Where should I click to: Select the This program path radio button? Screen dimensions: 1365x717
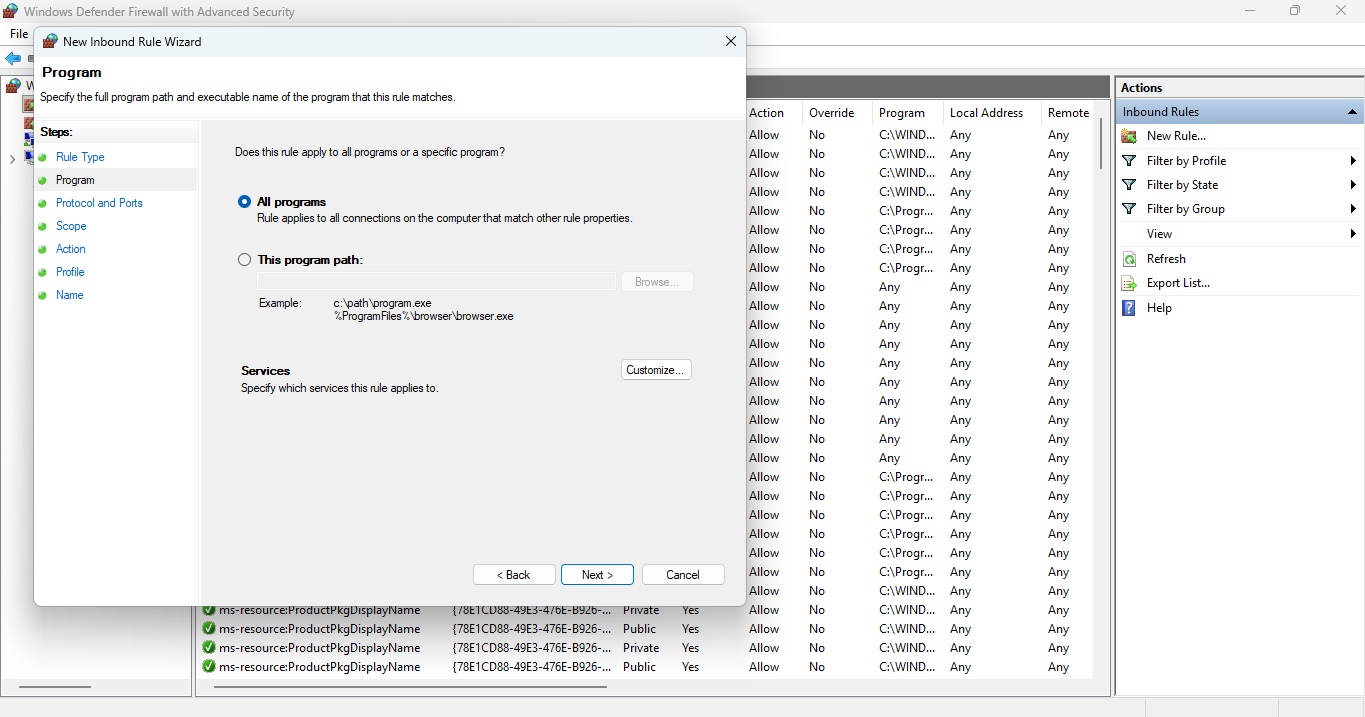pyautogui.click(x=245, y=260)
